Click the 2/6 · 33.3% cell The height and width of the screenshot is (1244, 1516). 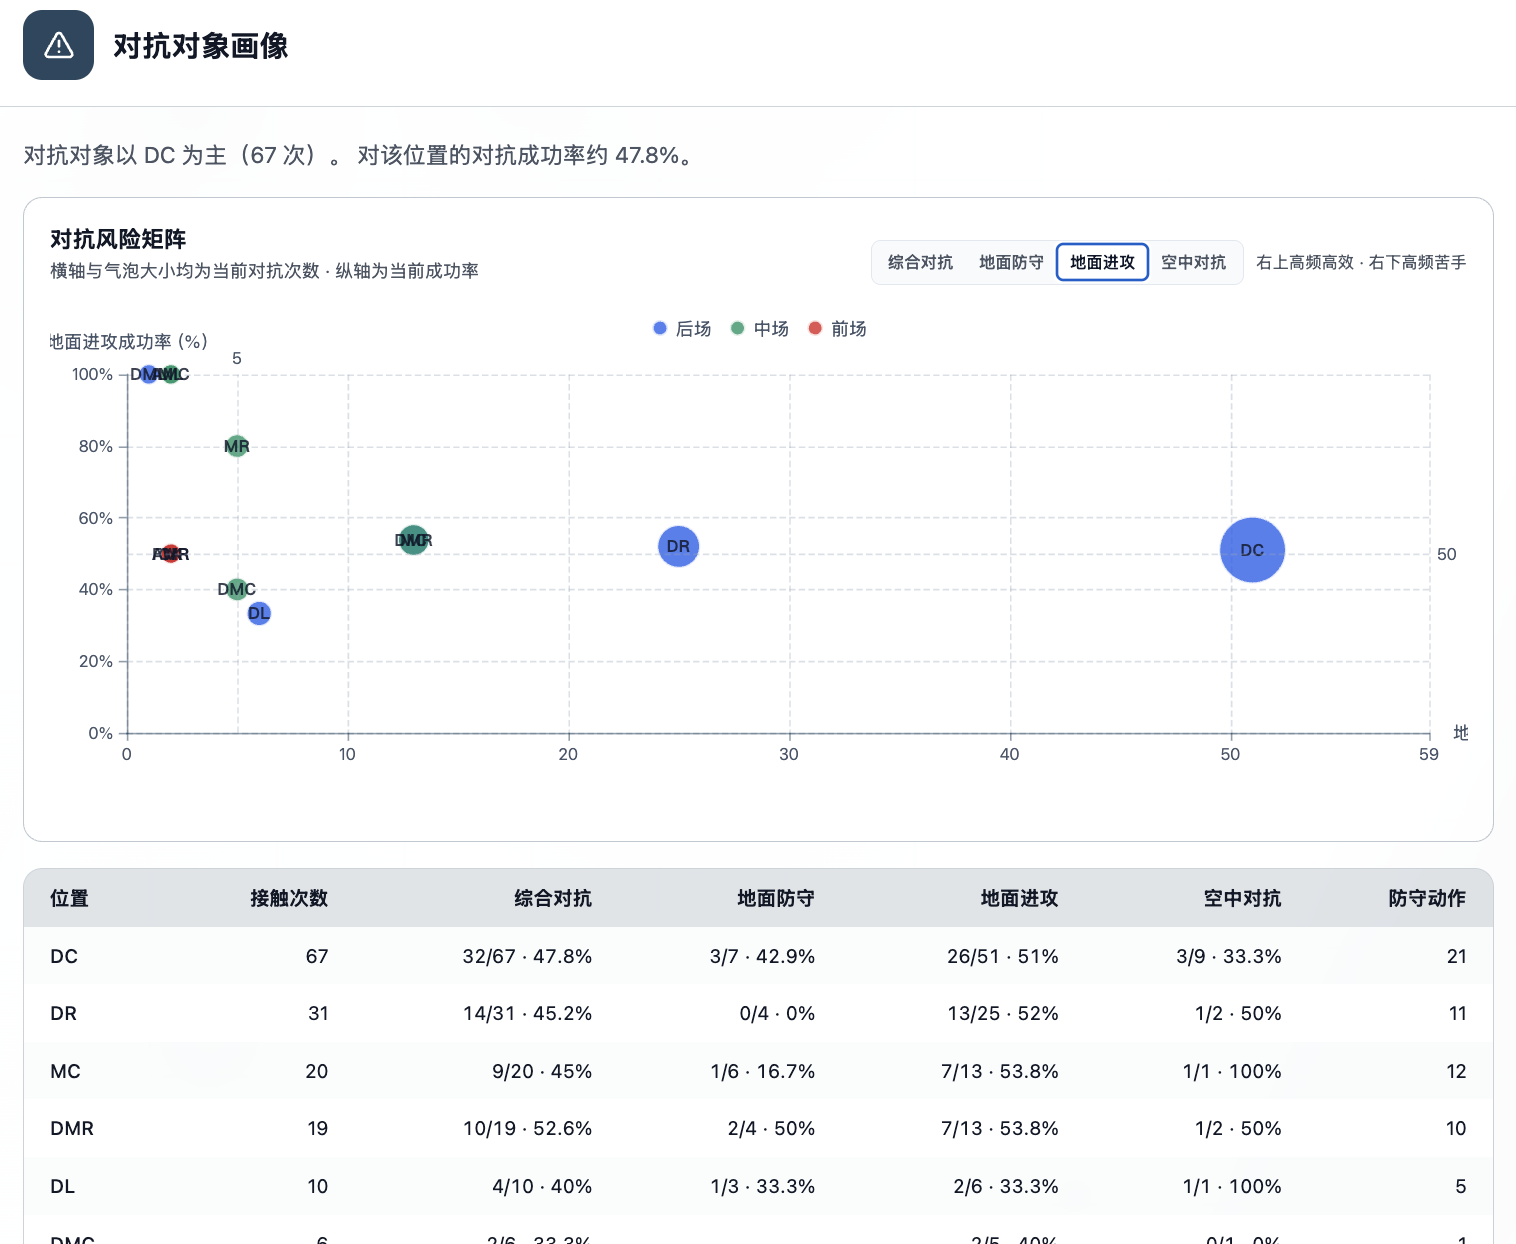coord(1006,1186)
